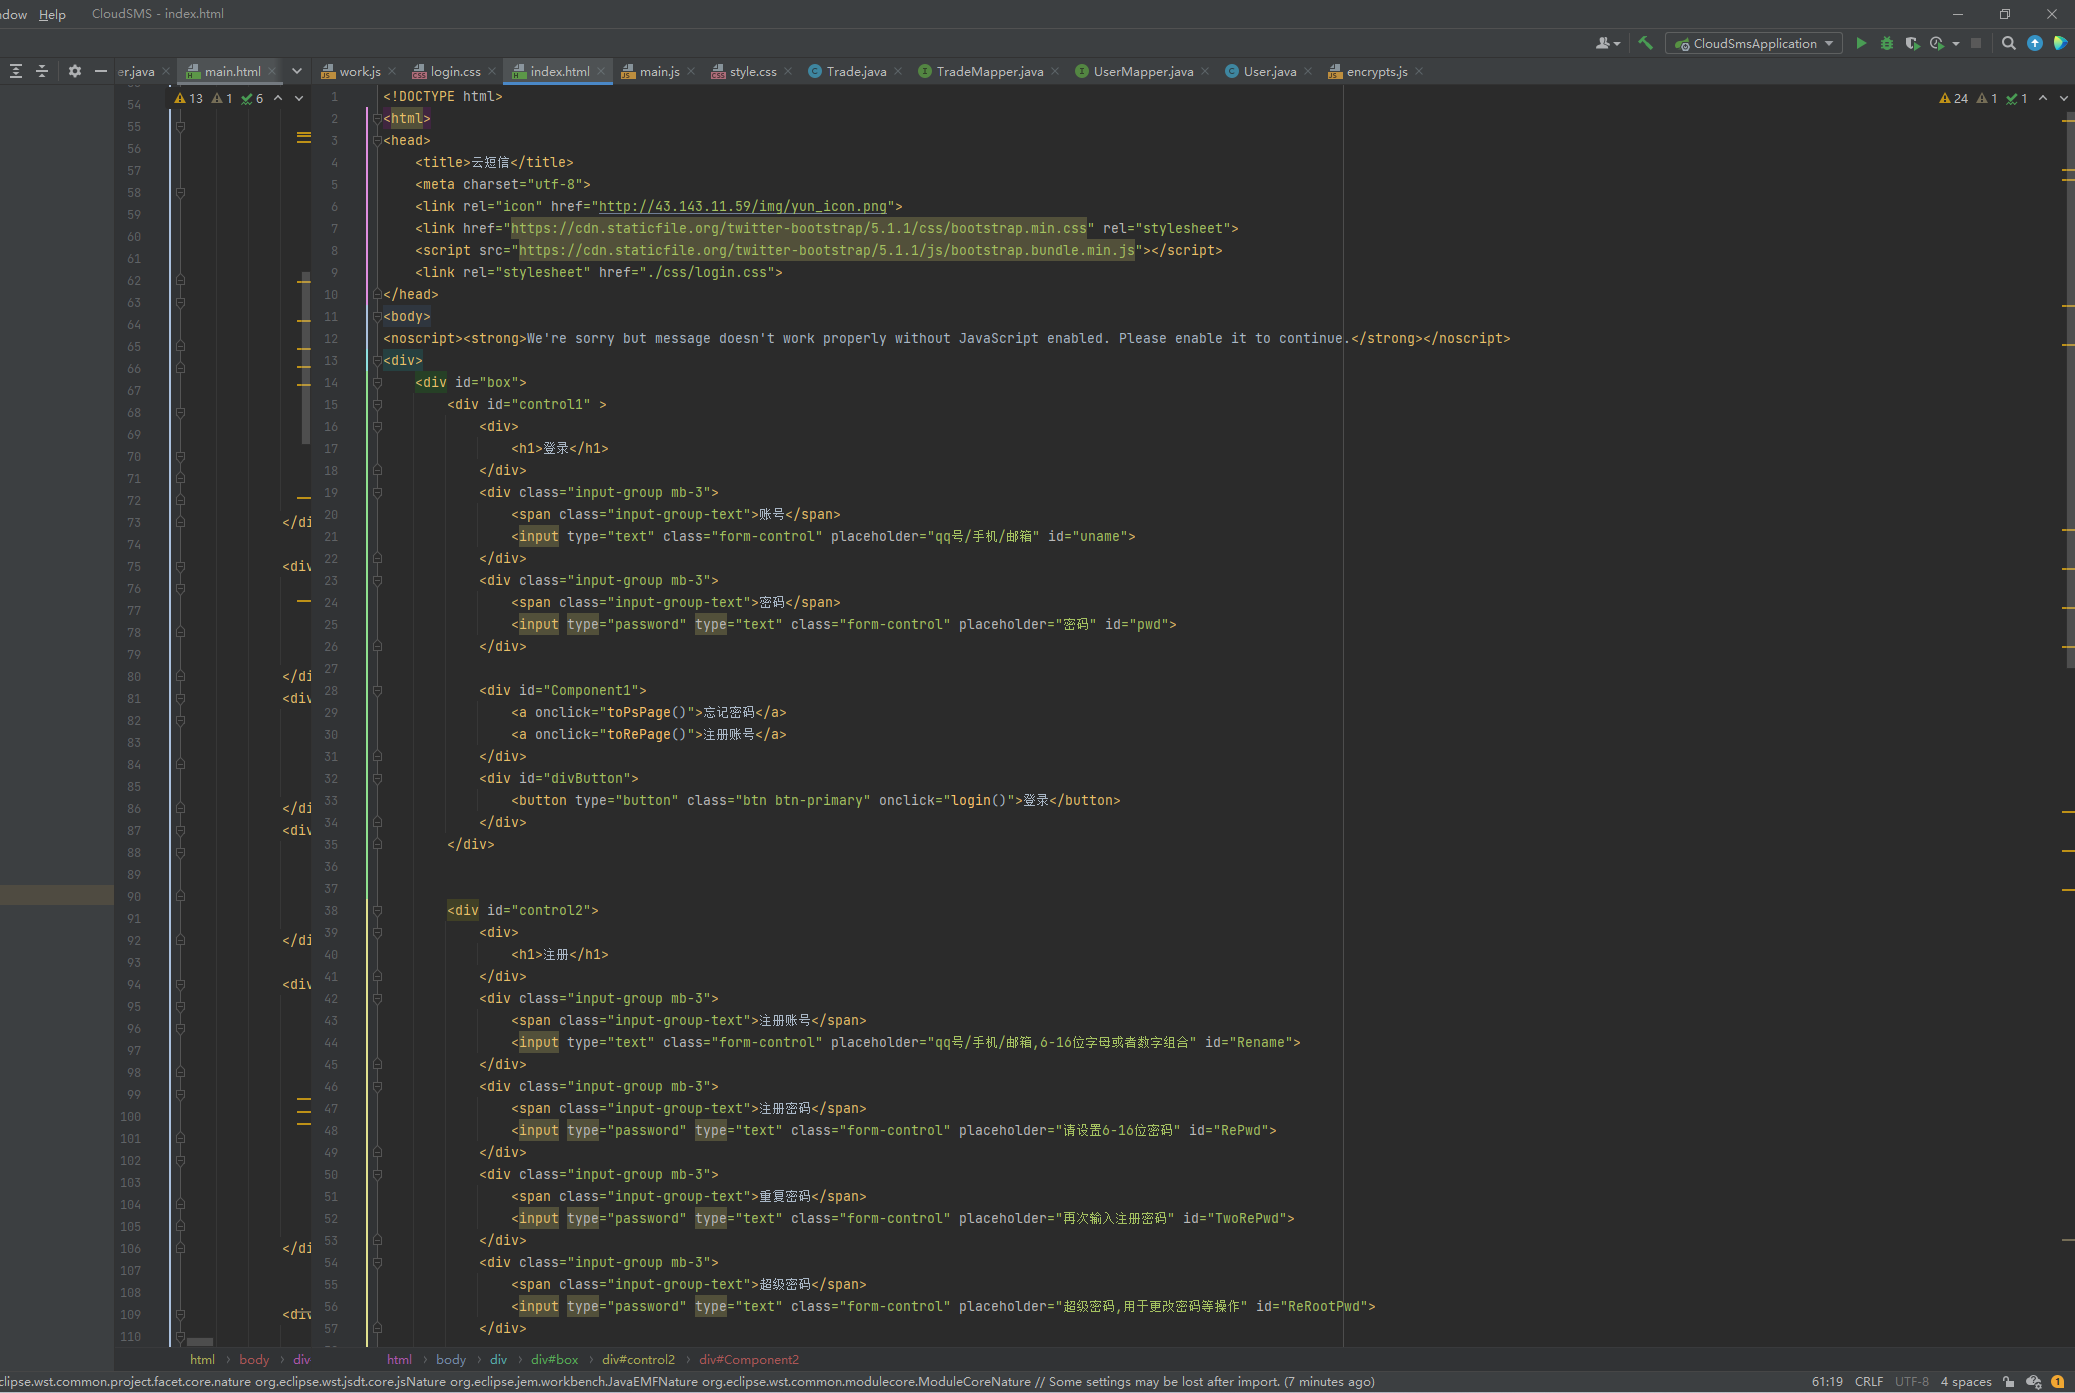2075x1393 pixels.
Task: Click the left editor horizontal scrollbar thumb
Action: [200, 1342]
